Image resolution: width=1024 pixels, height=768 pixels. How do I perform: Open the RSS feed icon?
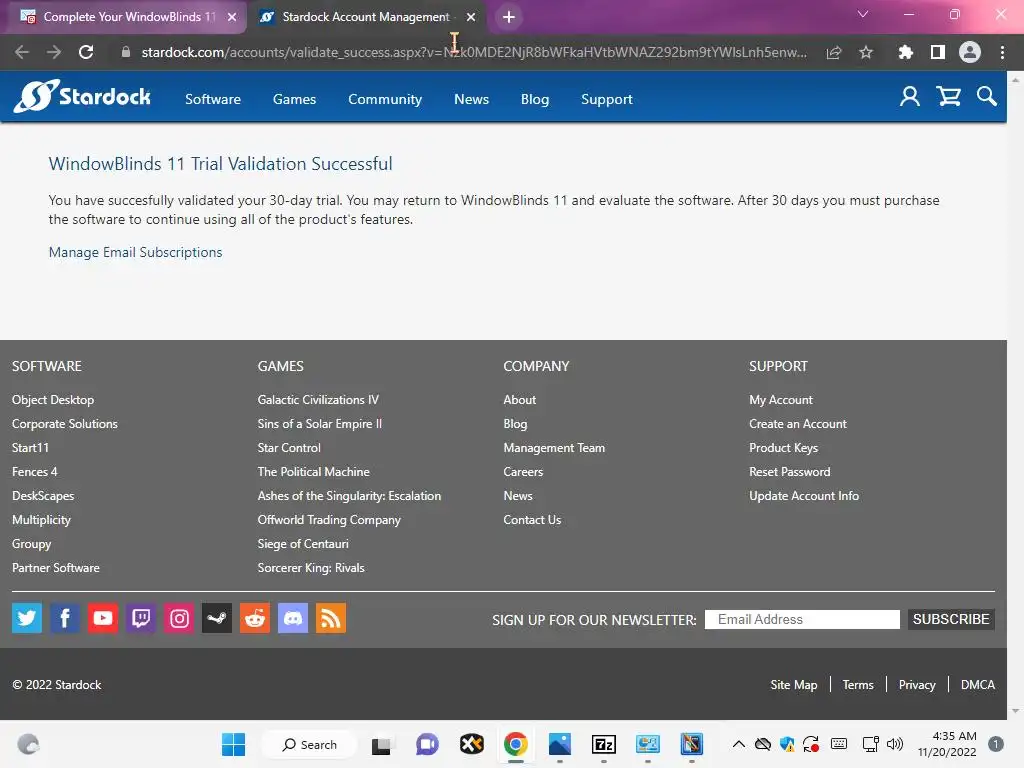point(331,618)
